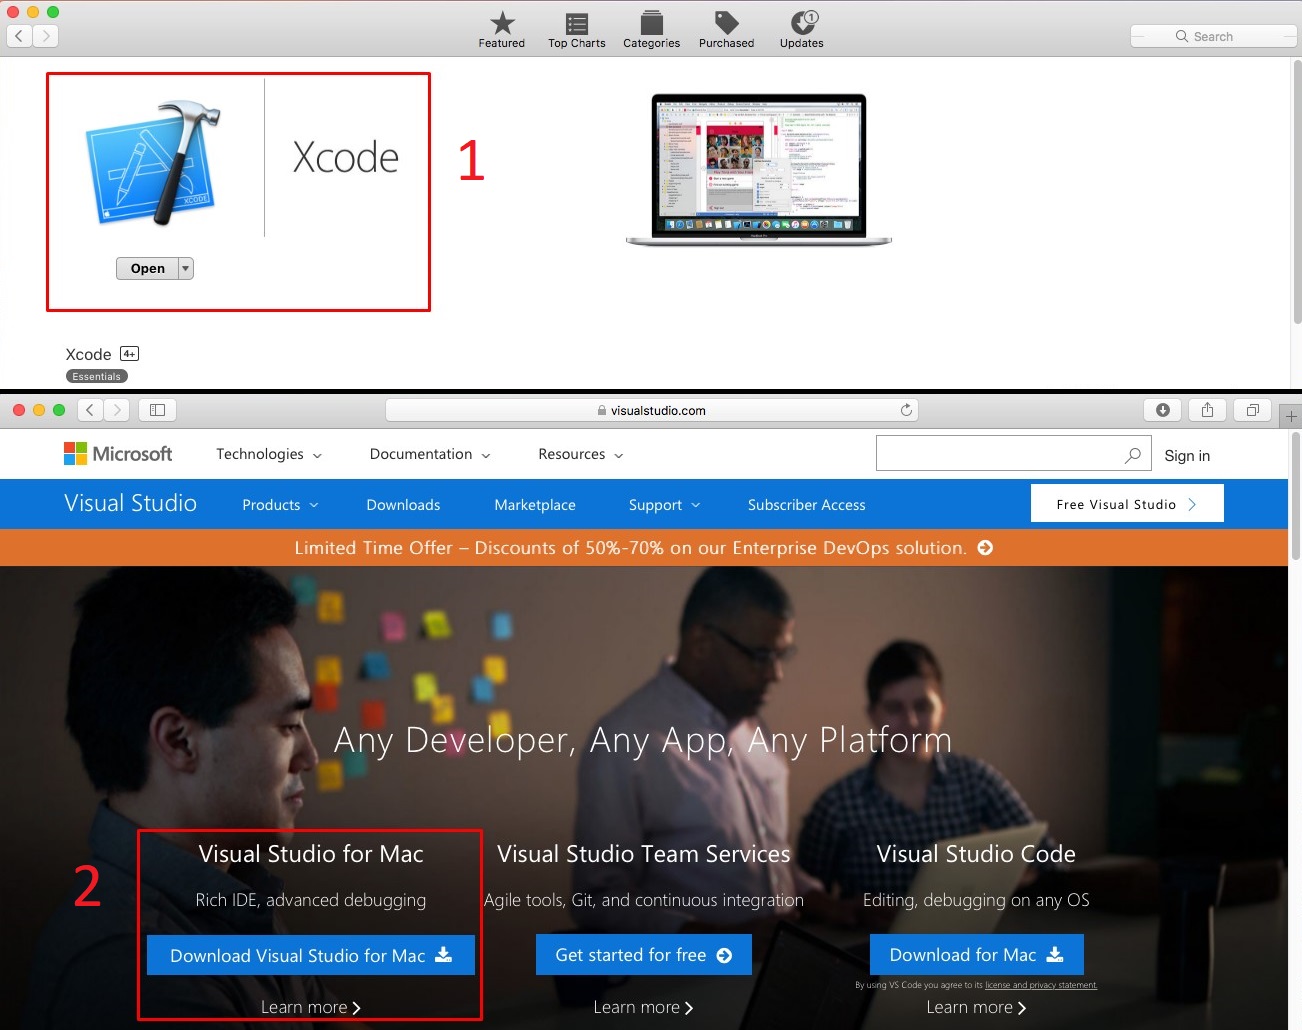The image size is (1302, 1030).
Task: Click the Essentials badge under Xcode
Action: pos(97,377)
